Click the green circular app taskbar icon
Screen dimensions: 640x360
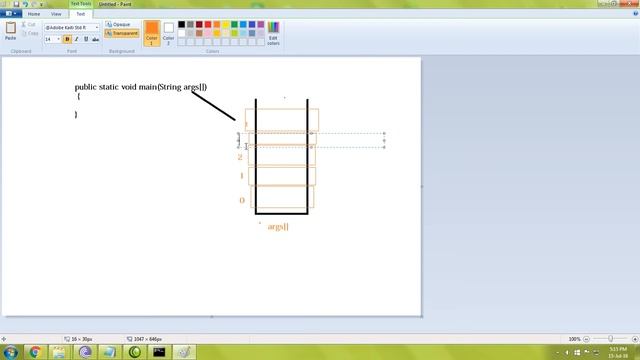coord(134,352)
